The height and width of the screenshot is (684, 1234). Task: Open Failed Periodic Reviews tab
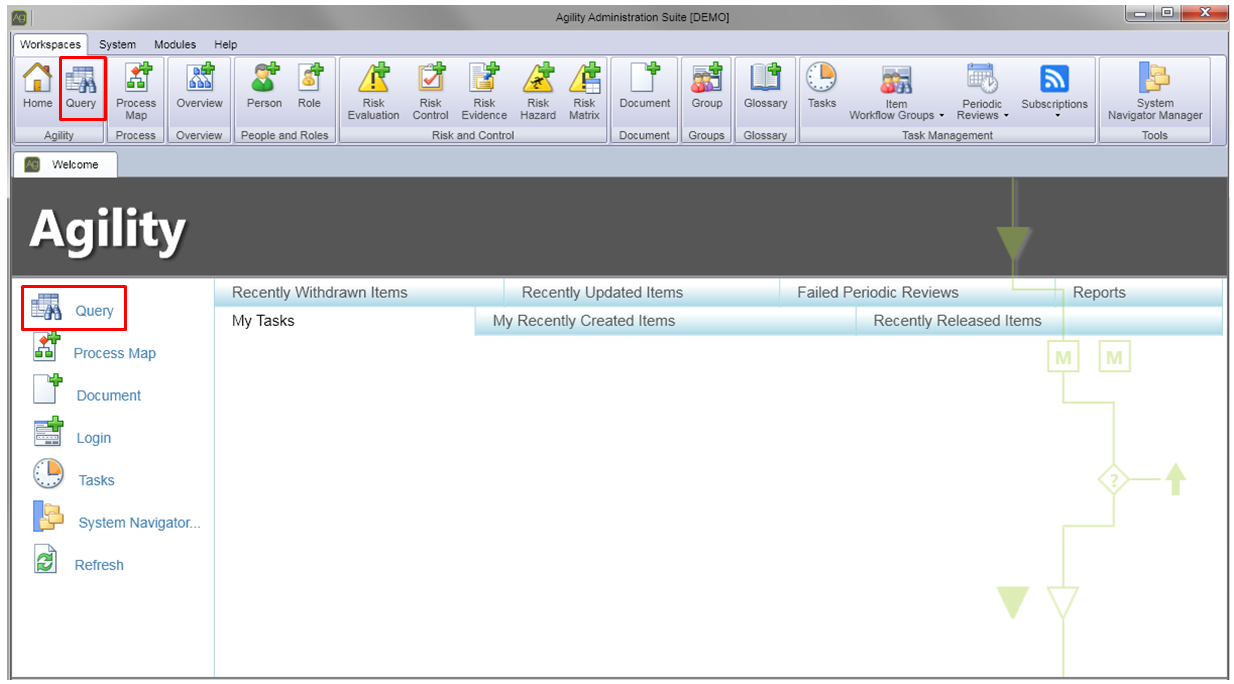[x=917, y=292]
